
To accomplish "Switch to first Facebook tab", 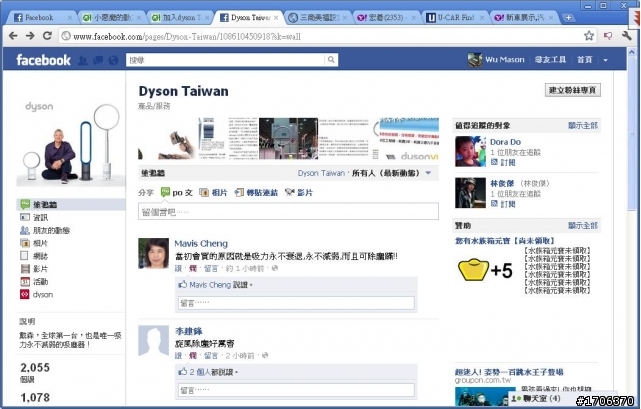I will coord(43,18).
